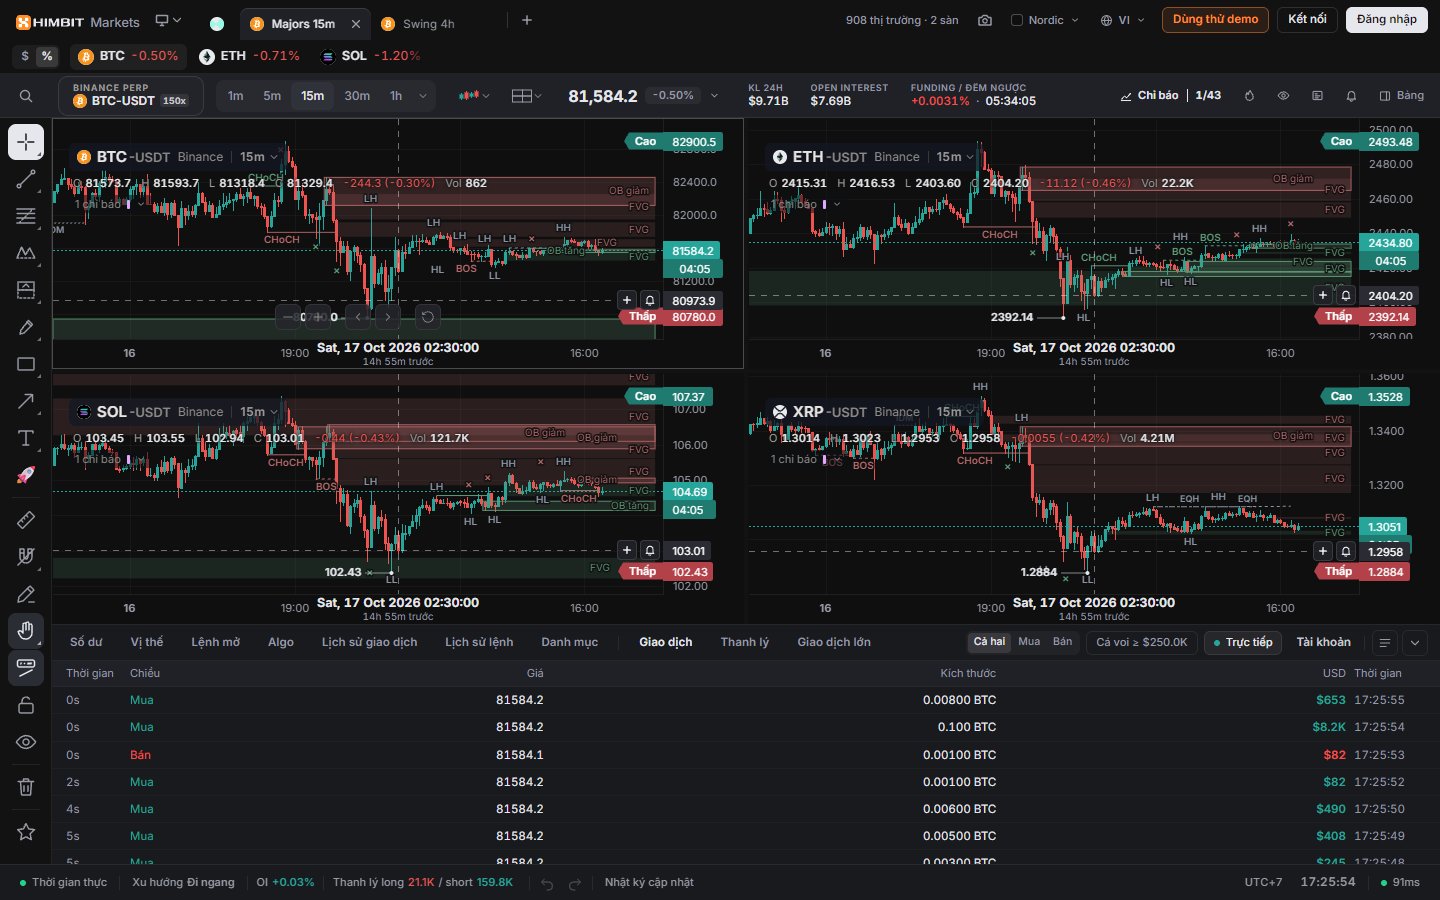Expand more timeframes after 1h

[423, 96]
